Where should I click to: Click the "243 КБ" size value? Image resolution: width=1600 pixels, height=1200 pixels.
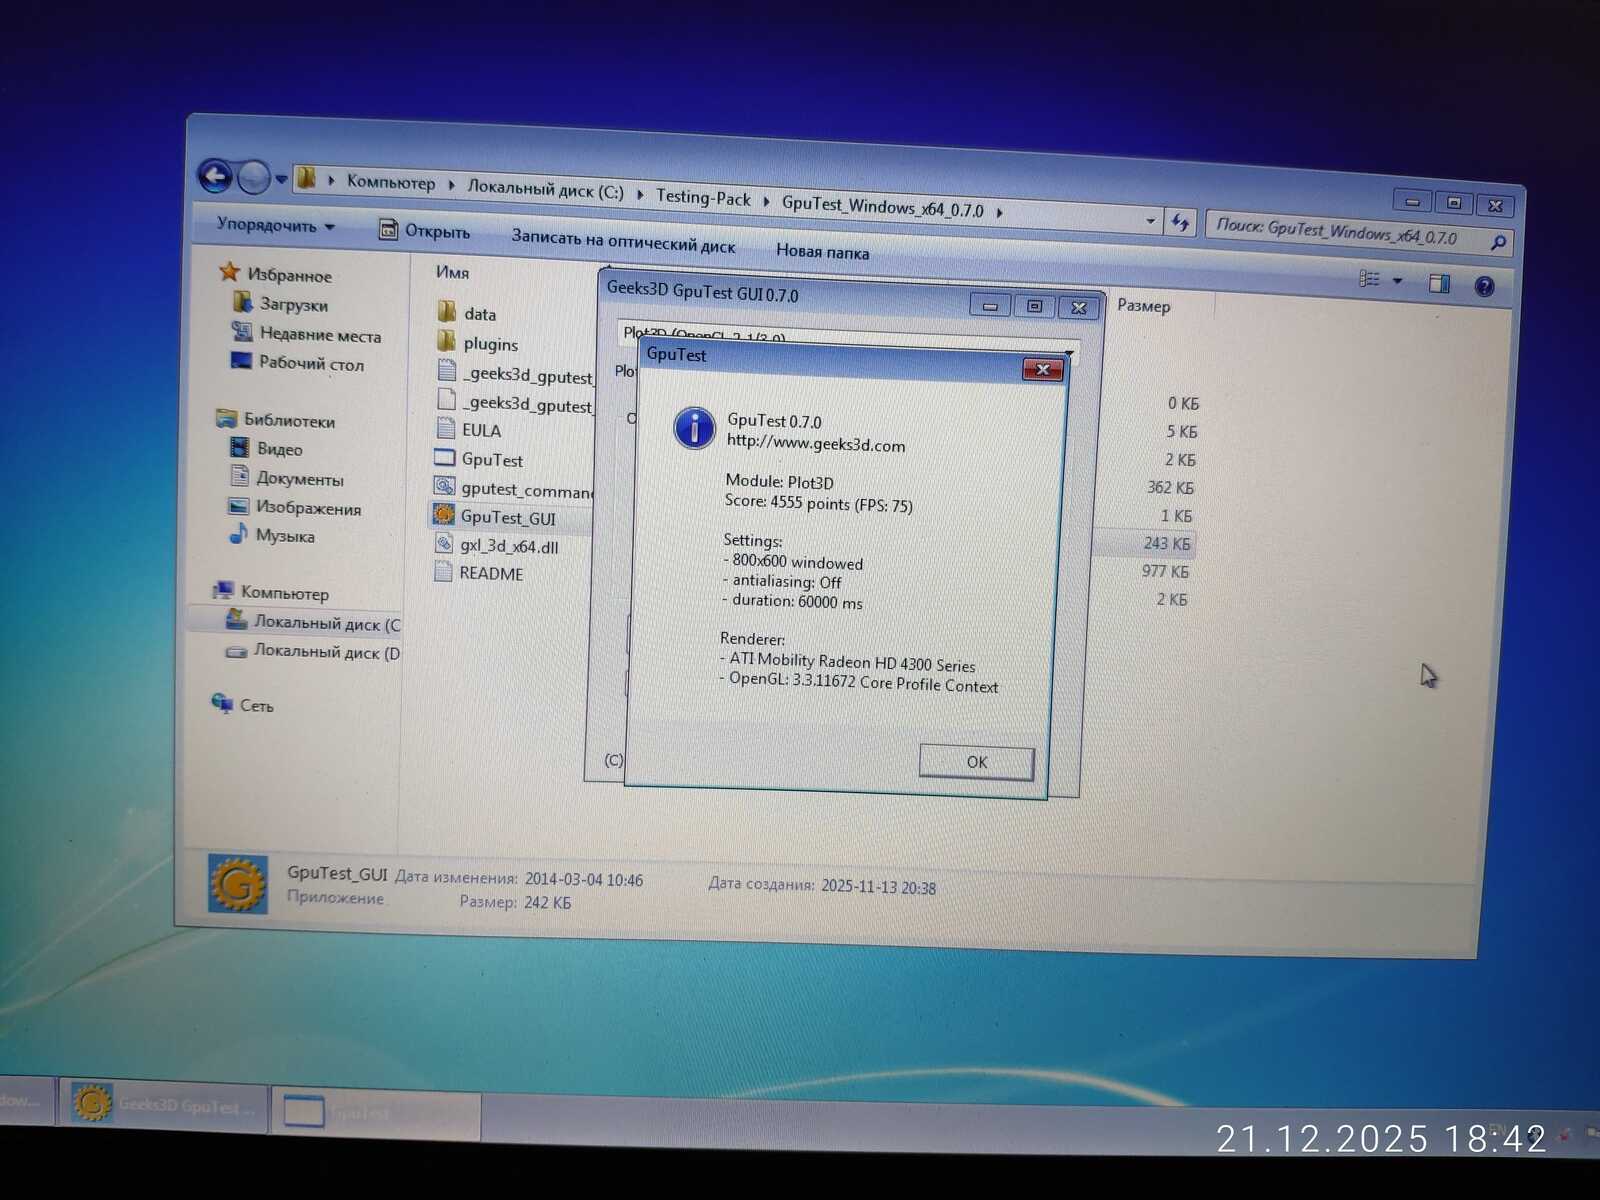1167,543
